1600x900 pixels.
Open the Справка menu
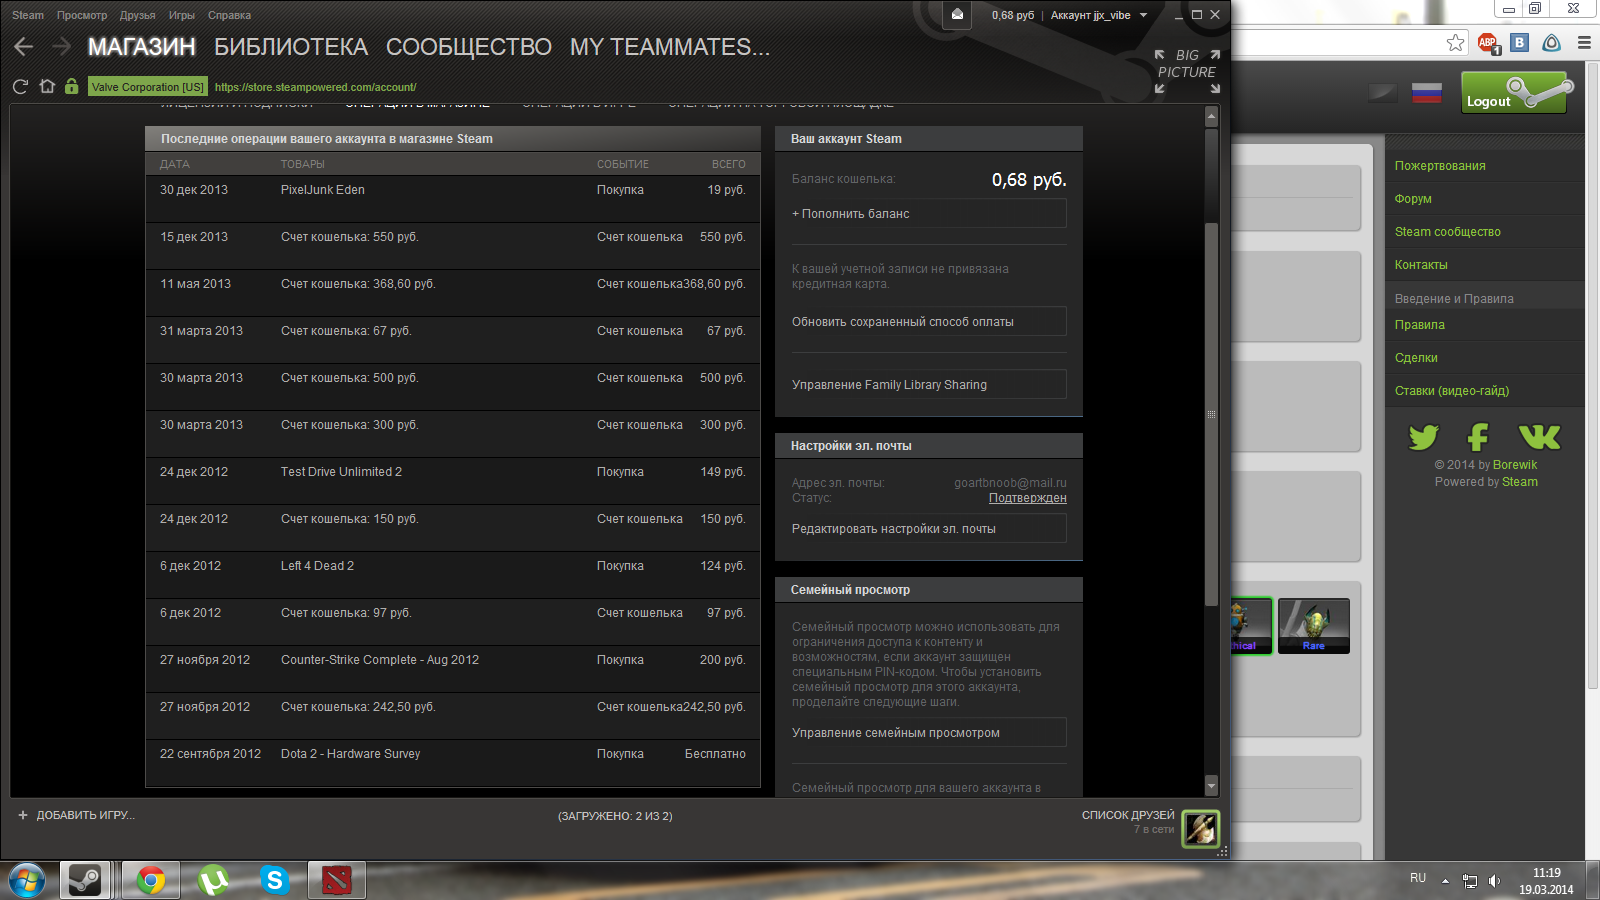[229, 15]
